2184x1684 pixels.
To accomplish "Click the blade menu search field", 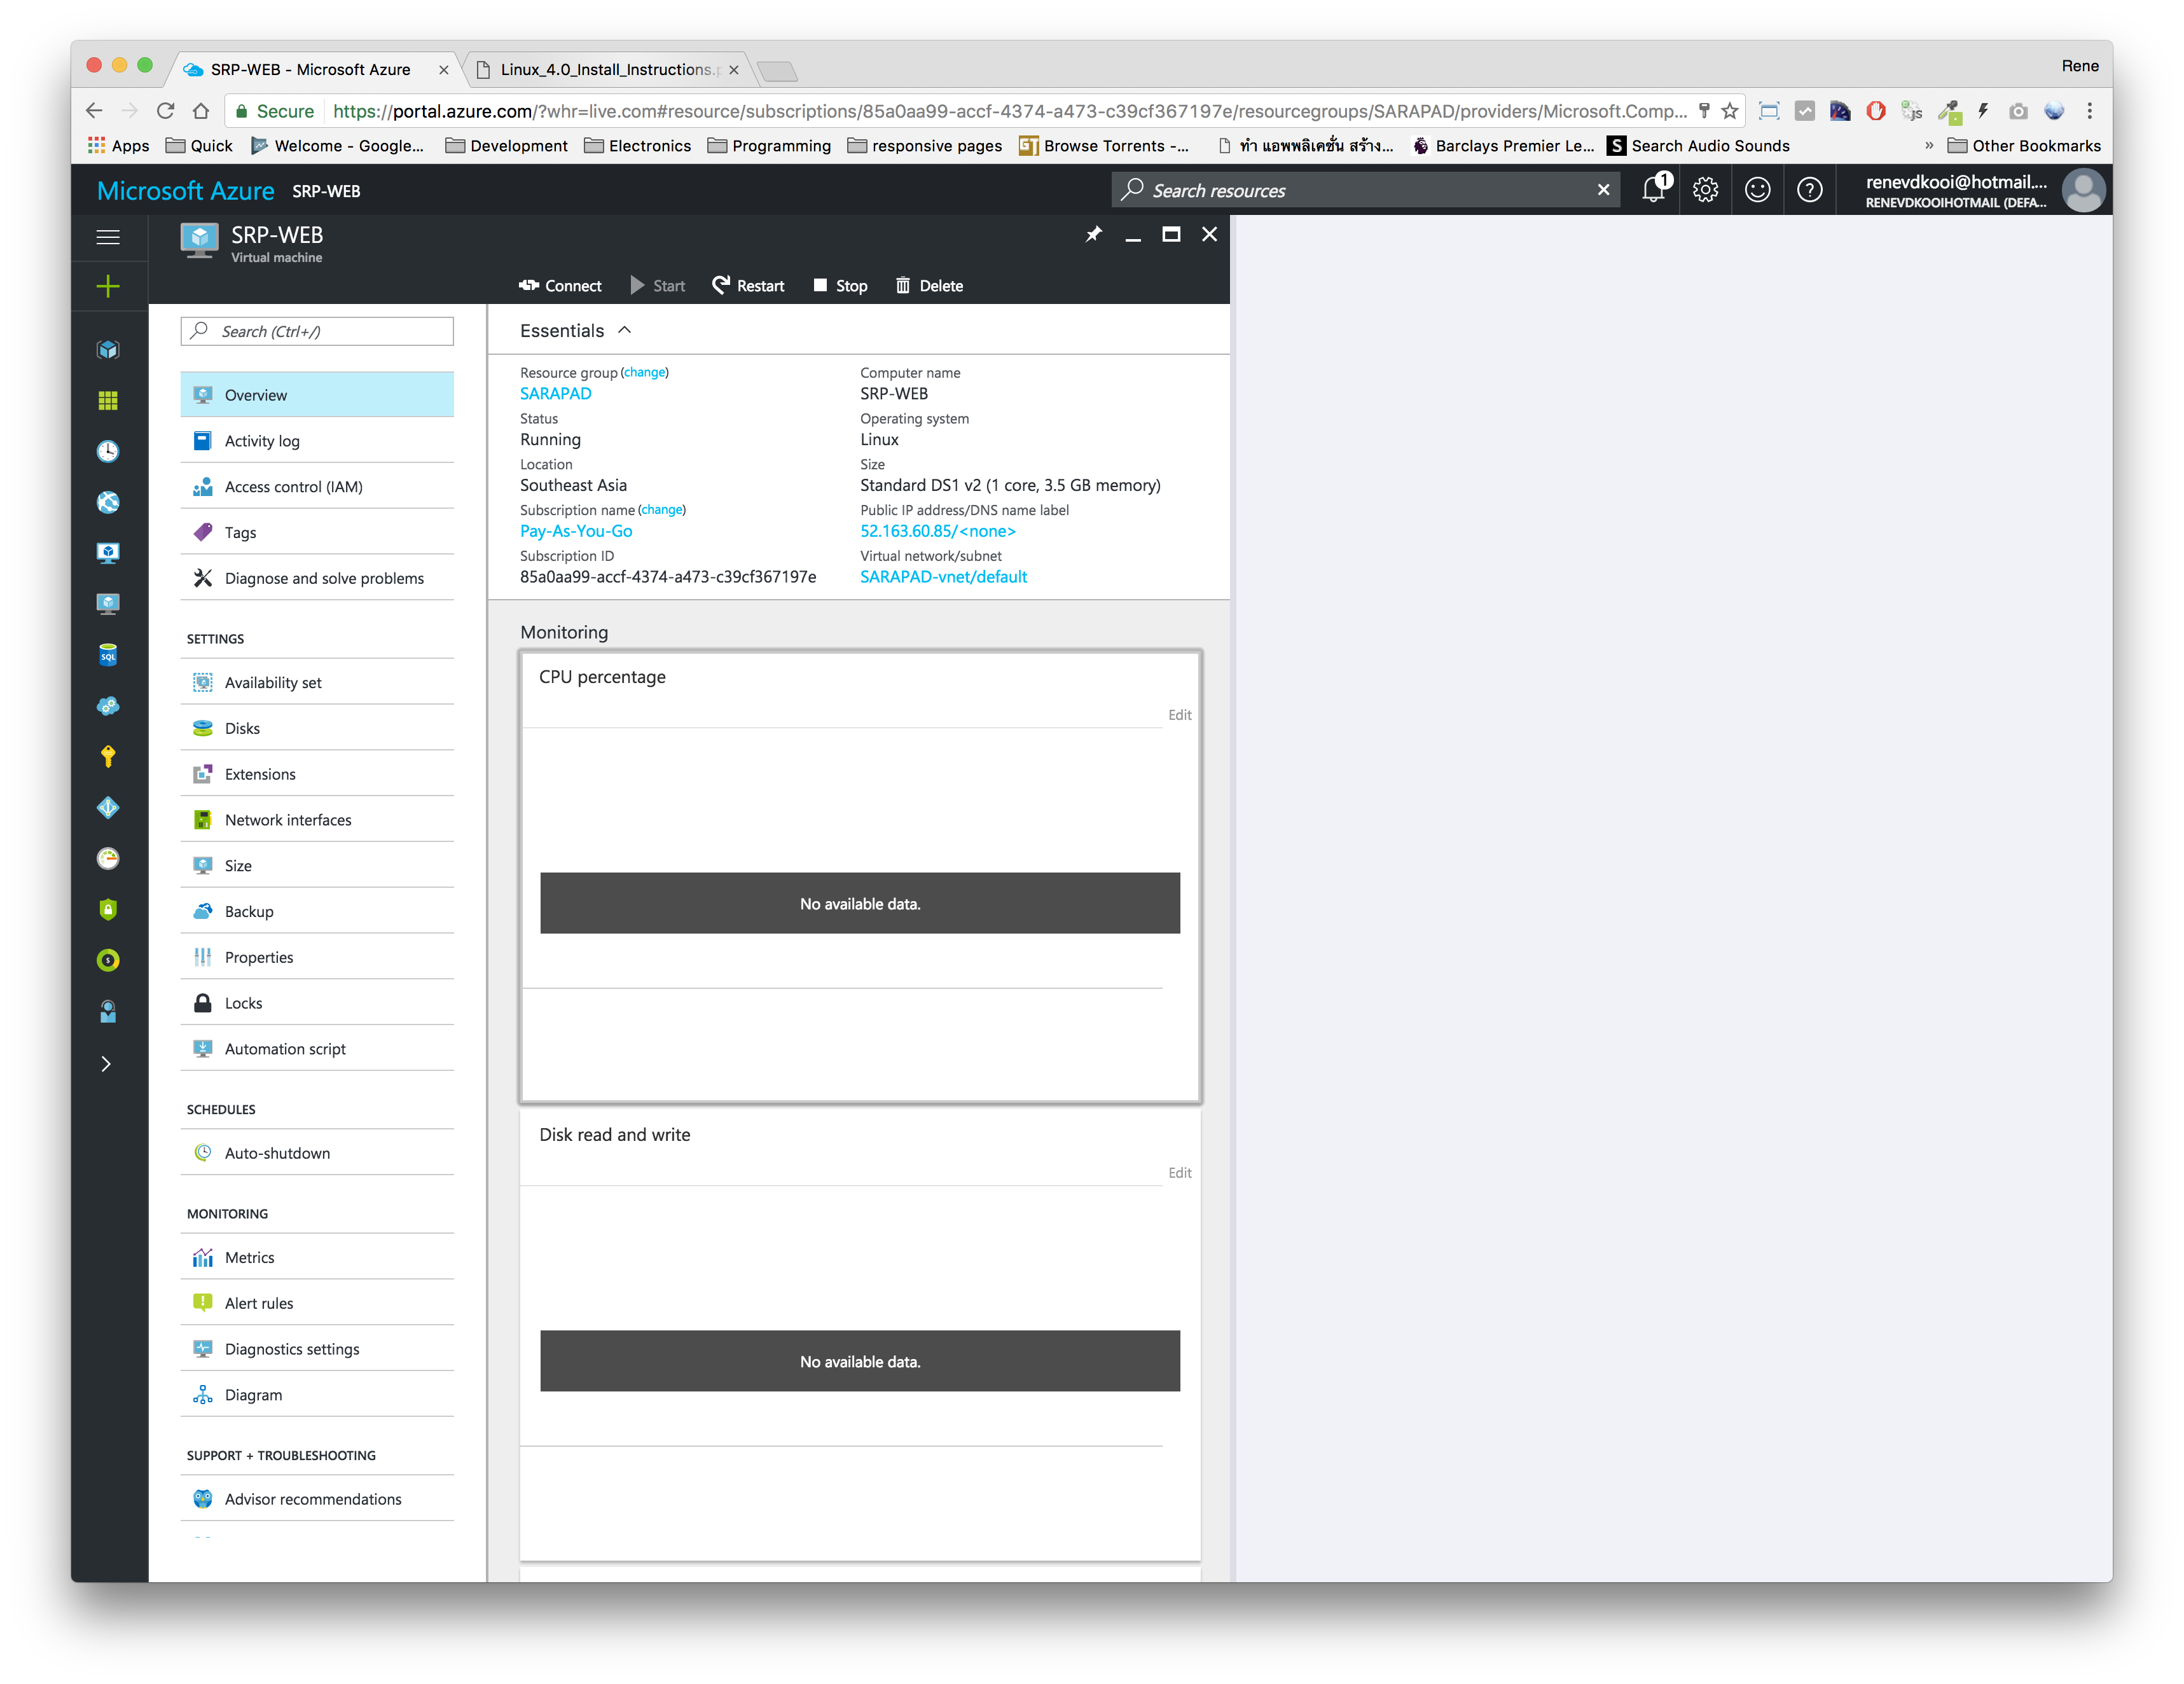I will tap(317, 332).
